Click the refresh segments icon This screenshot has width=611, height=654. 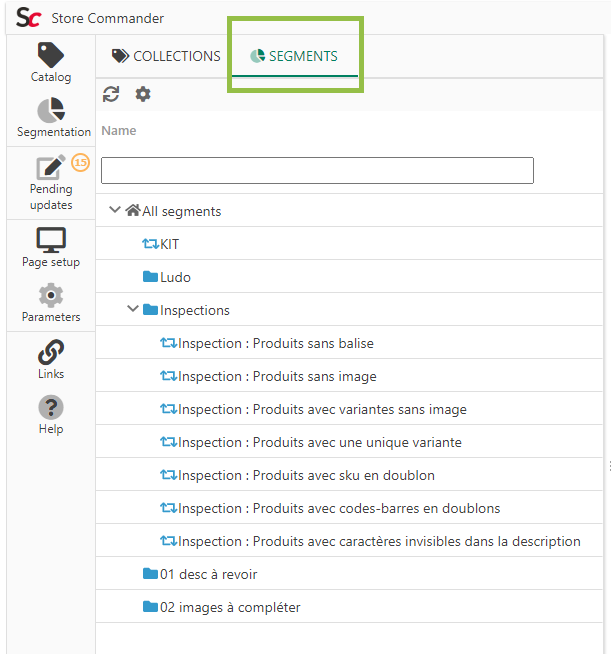(x=111, y=94)
